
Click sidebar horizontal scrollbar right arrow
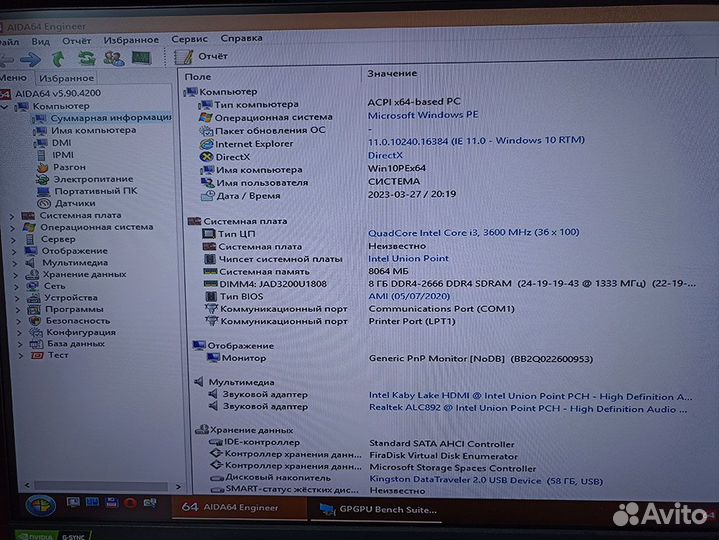coord(178,486)
